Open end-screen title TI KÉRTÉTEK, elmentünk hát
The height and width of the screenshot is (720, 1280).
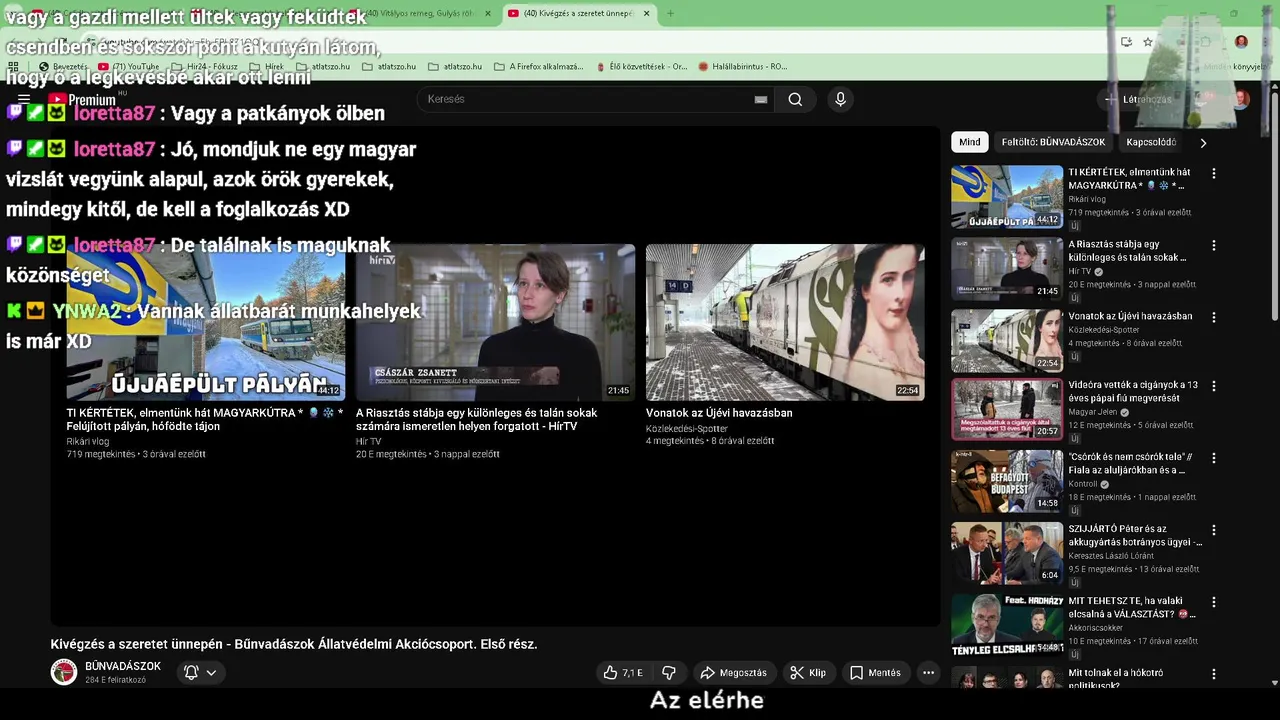[204, 419]
